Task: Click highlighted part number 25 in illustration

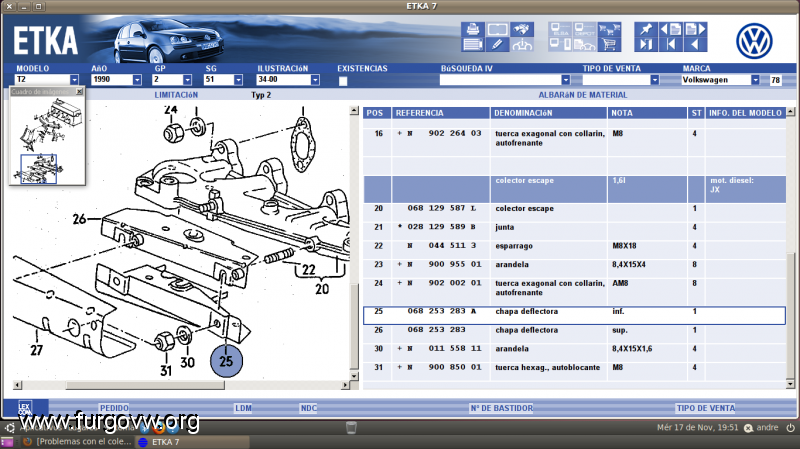Action: tap(226, 361)
